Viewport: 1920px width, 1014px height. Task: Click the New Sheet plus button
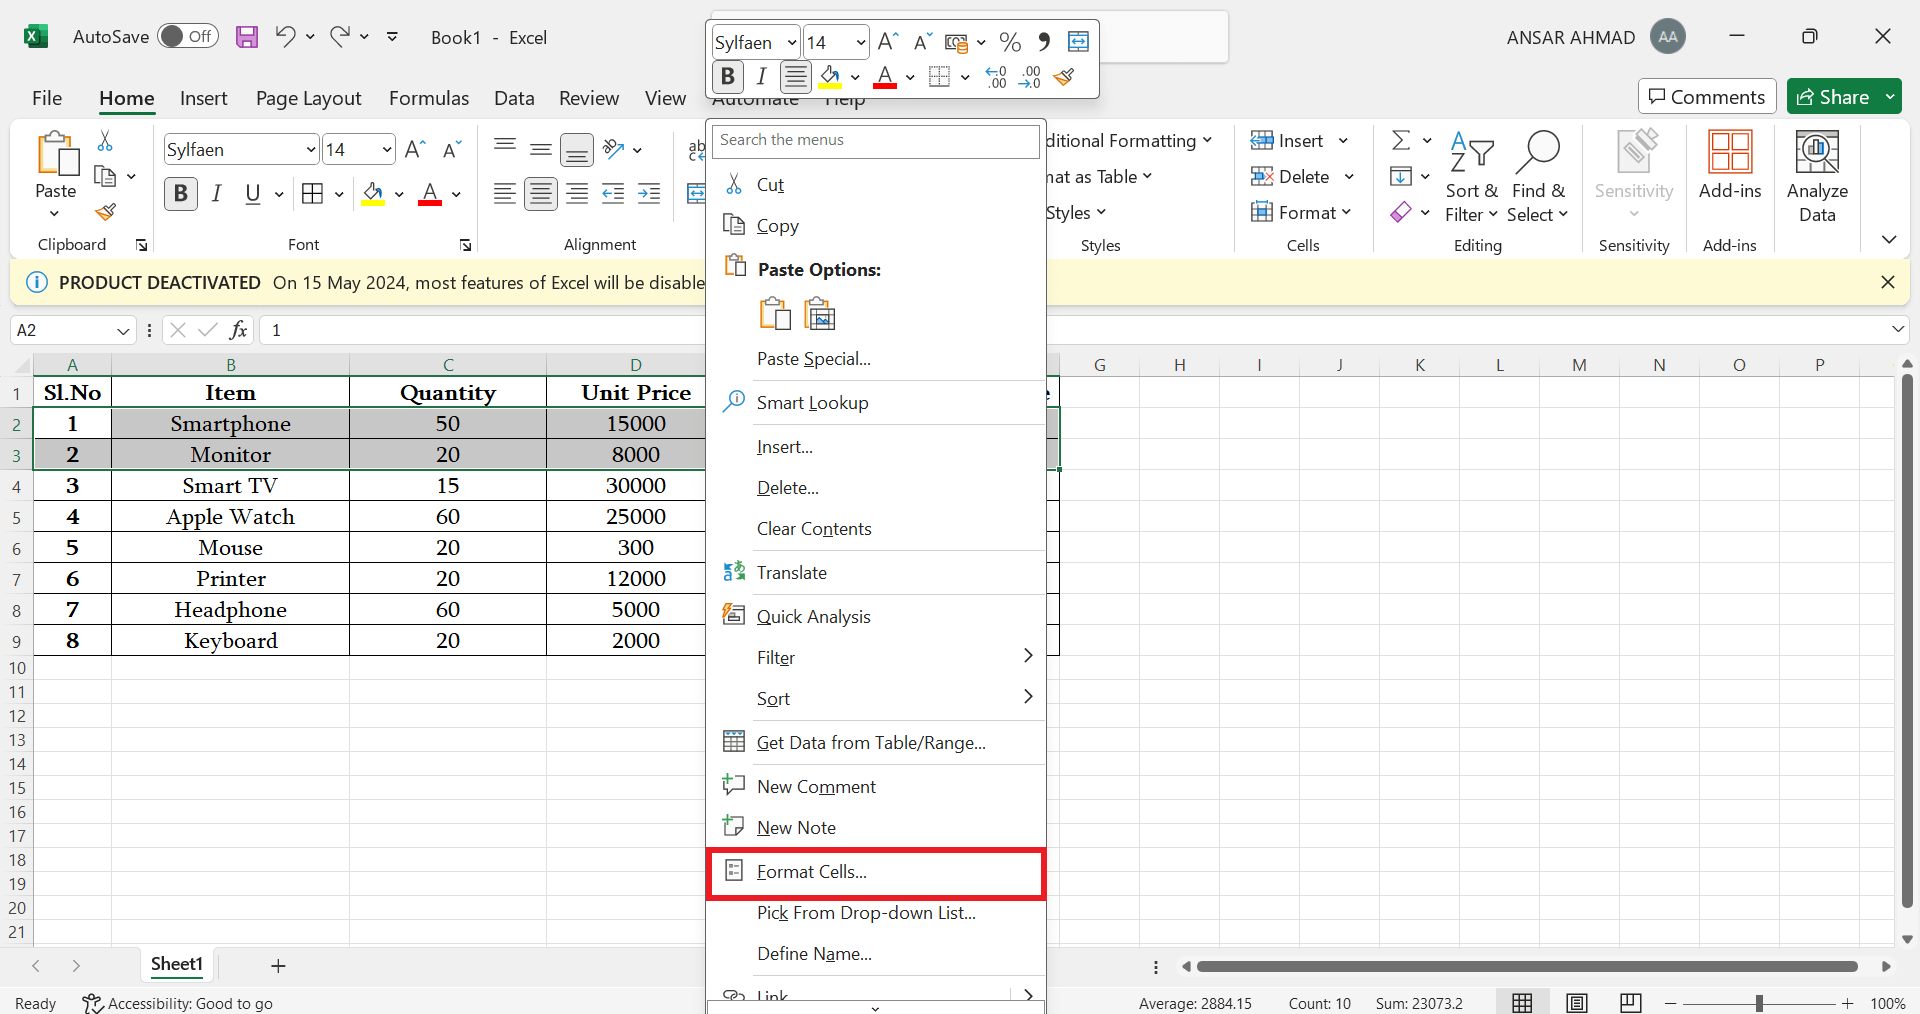278,965
